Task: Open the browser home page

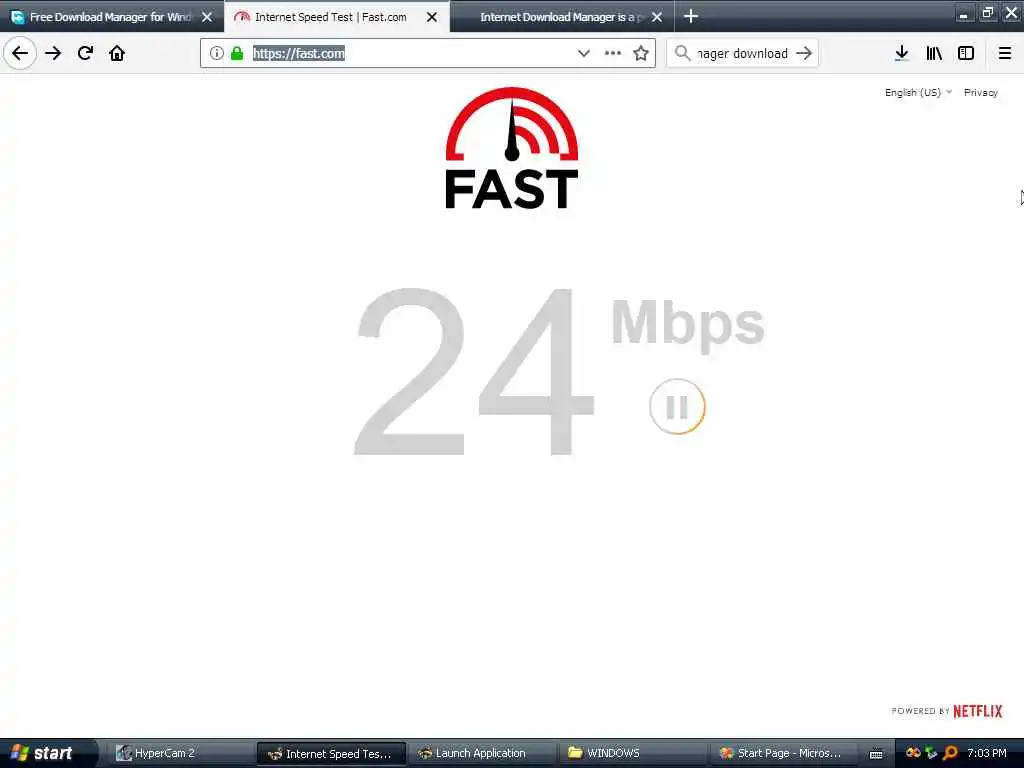Action: pyautogui.click(x=117, y=53)
